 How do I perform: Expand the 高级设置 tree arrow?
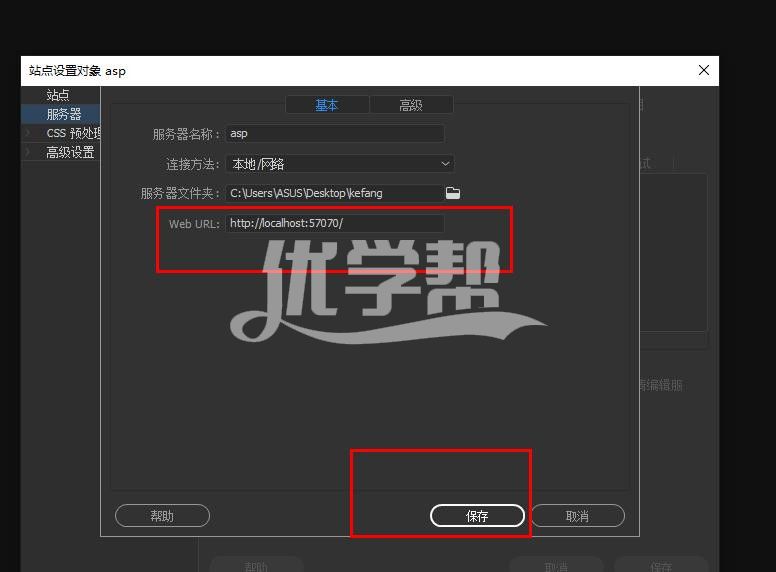coord(28,152)
